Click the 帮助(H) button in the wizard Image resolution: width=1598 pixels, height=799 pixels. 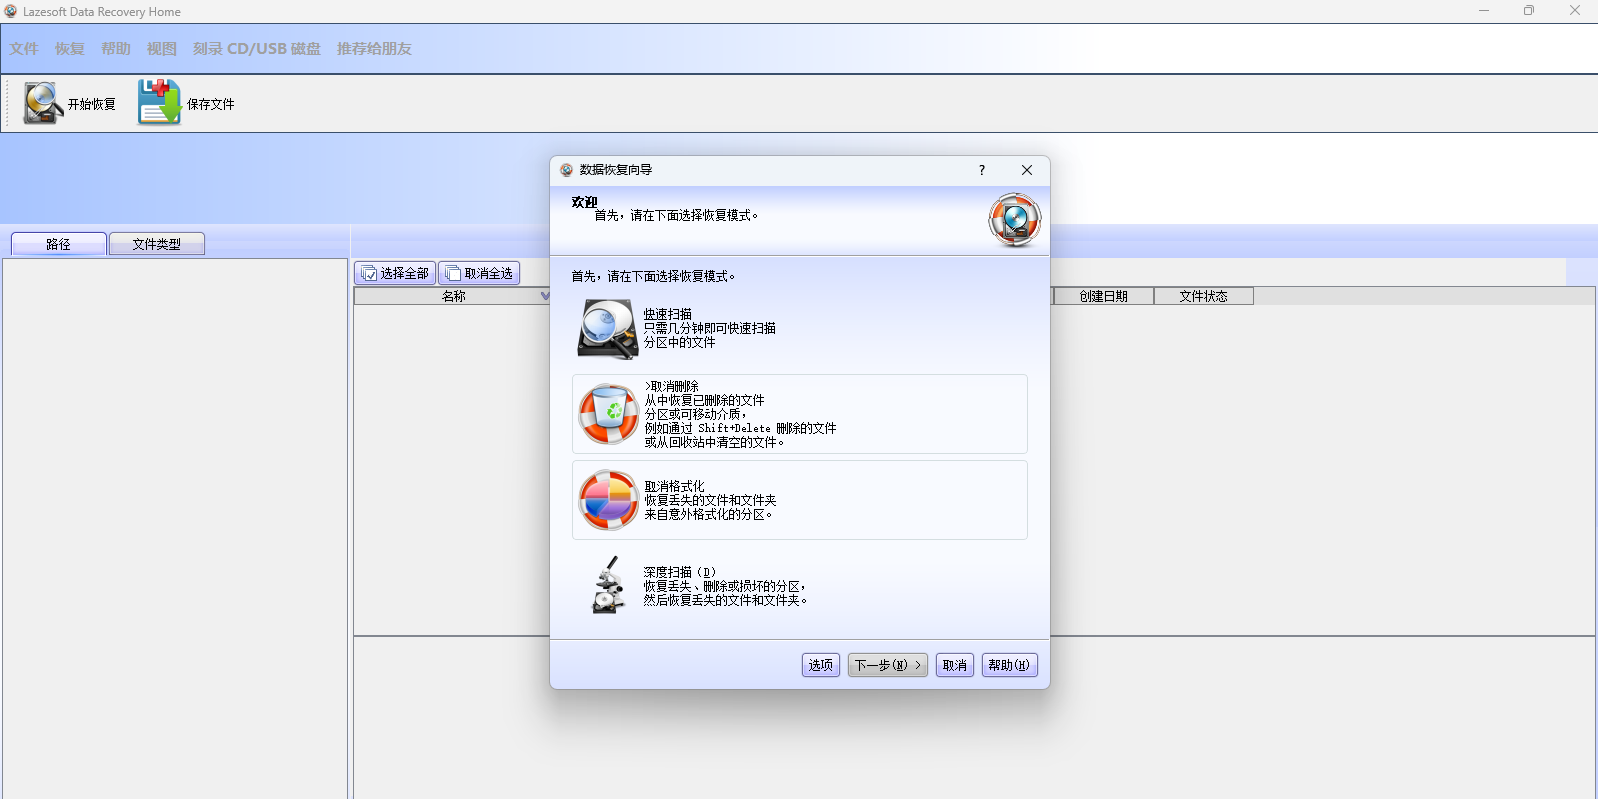1010,665
